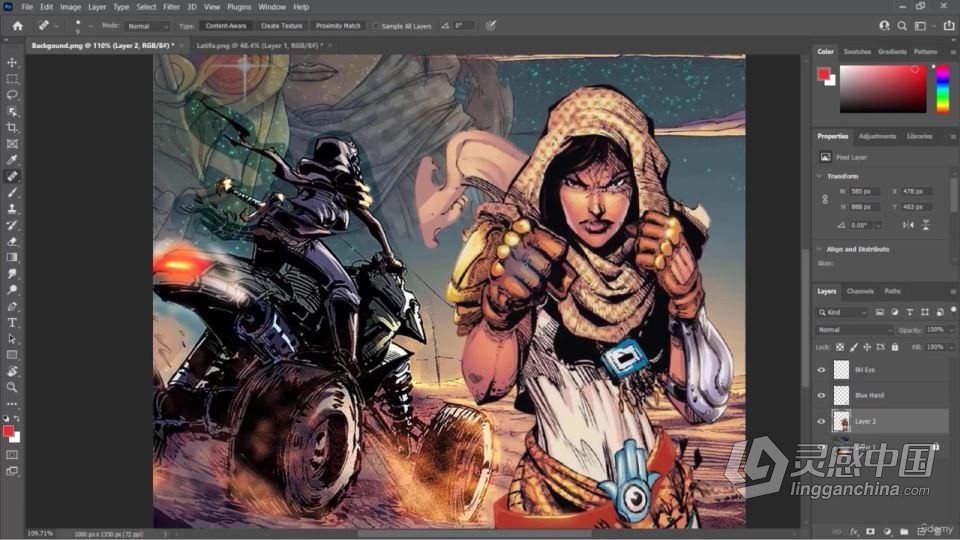Click flip vertical icon in Transform
This screenshot has height=540, width=960.
(x=926, y=225)
